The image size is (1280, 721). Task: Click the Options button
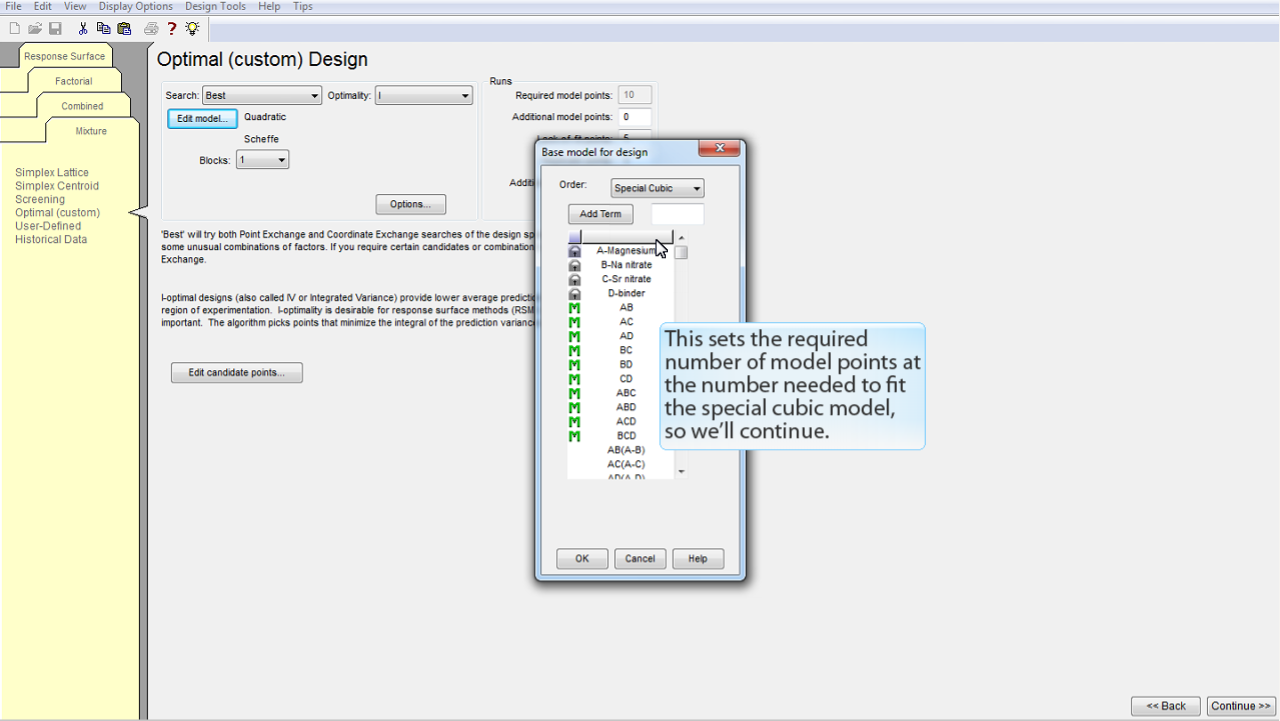411,204
